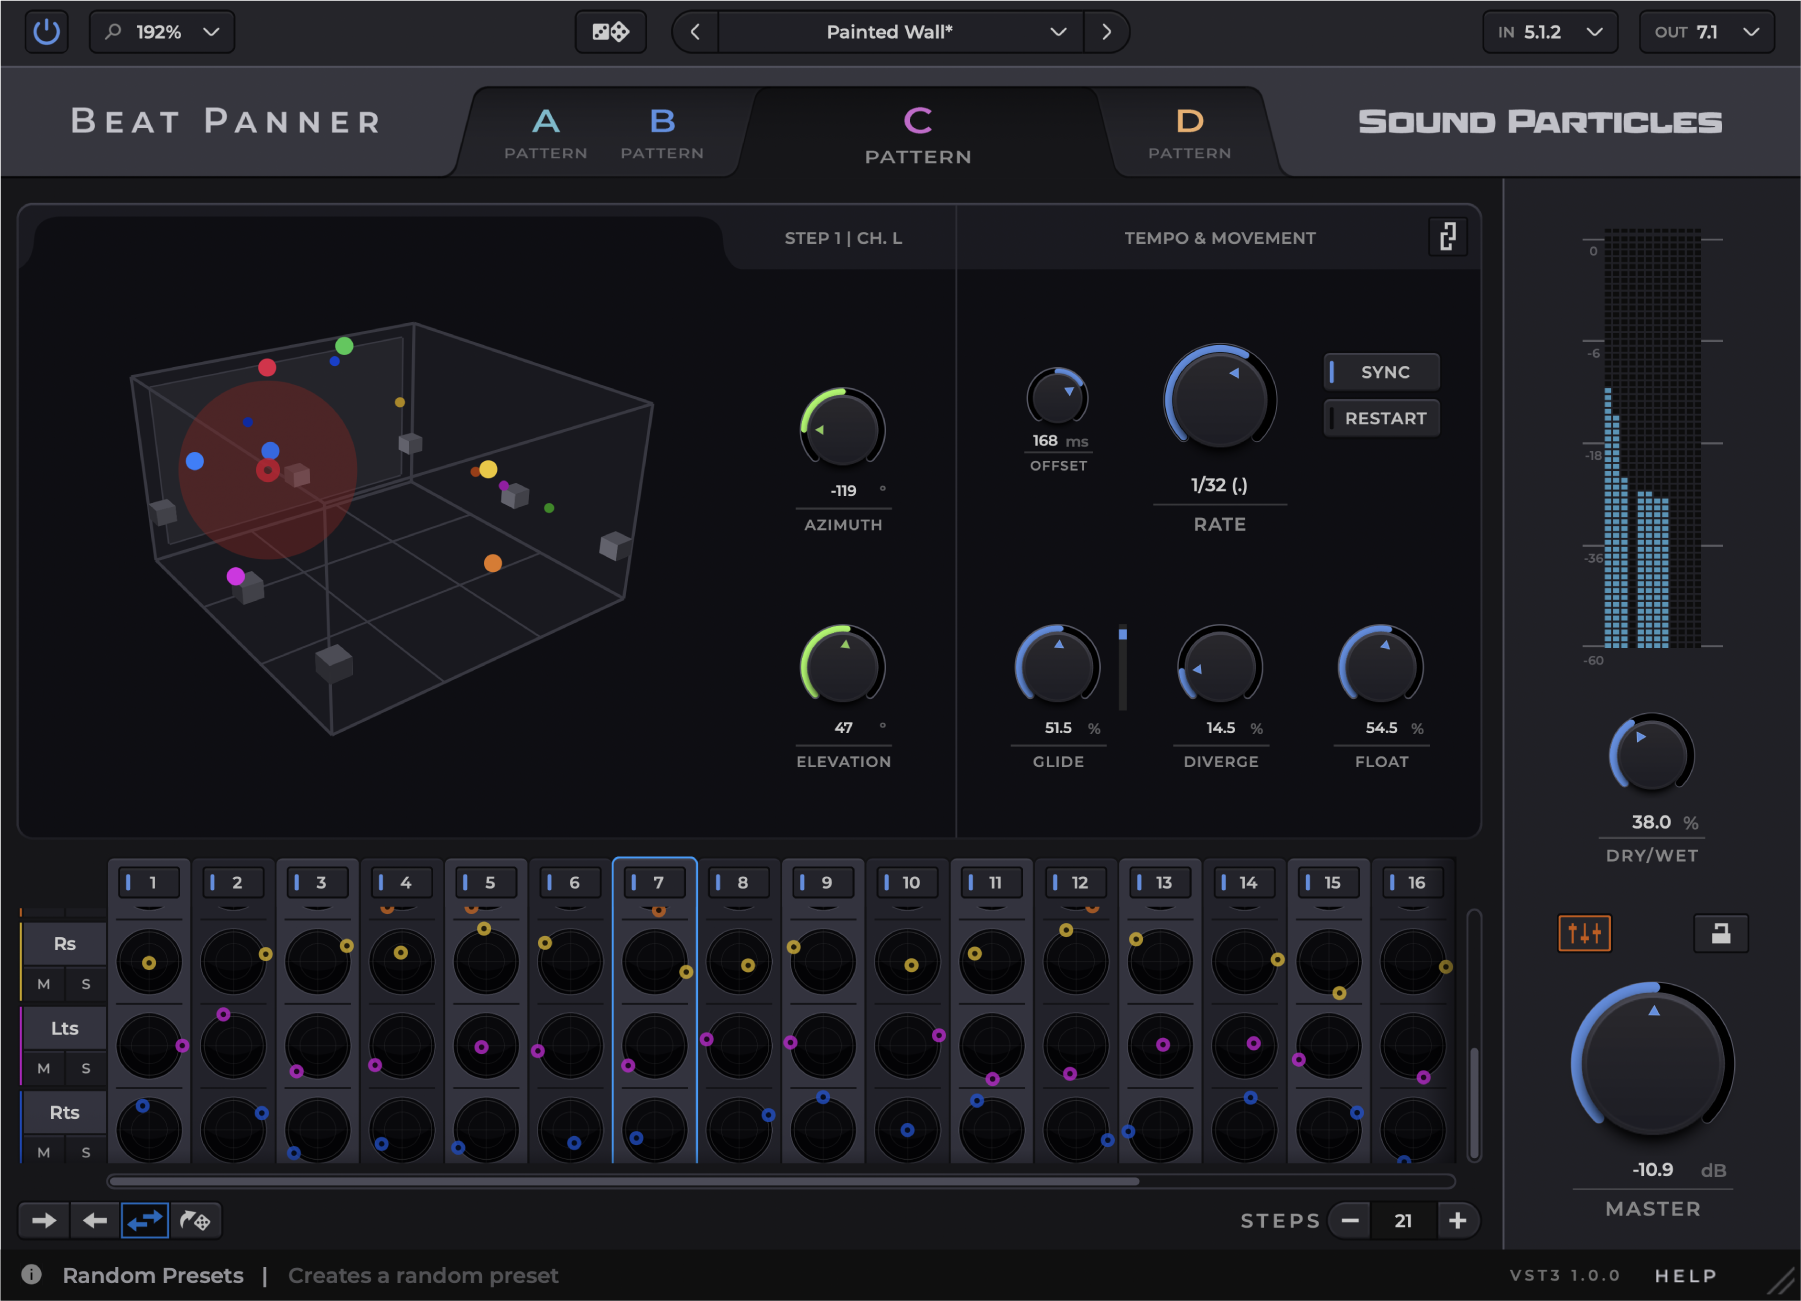The image size is (1801, 1301).
Task: Go to the next preset arrow
Action: pyautogui.click(x=1106, y=32)
